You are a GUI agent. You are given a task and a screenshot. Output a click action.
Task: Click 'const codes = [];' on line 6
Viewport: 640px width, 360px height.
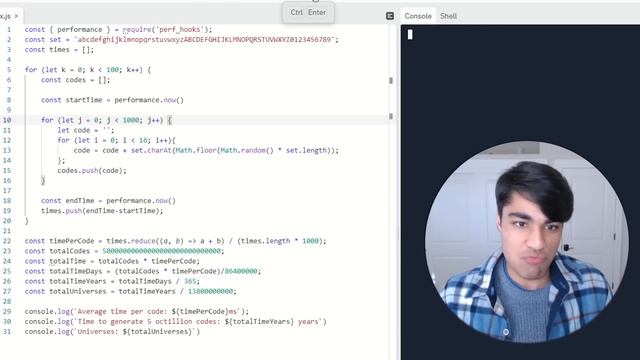coord(76,80)
